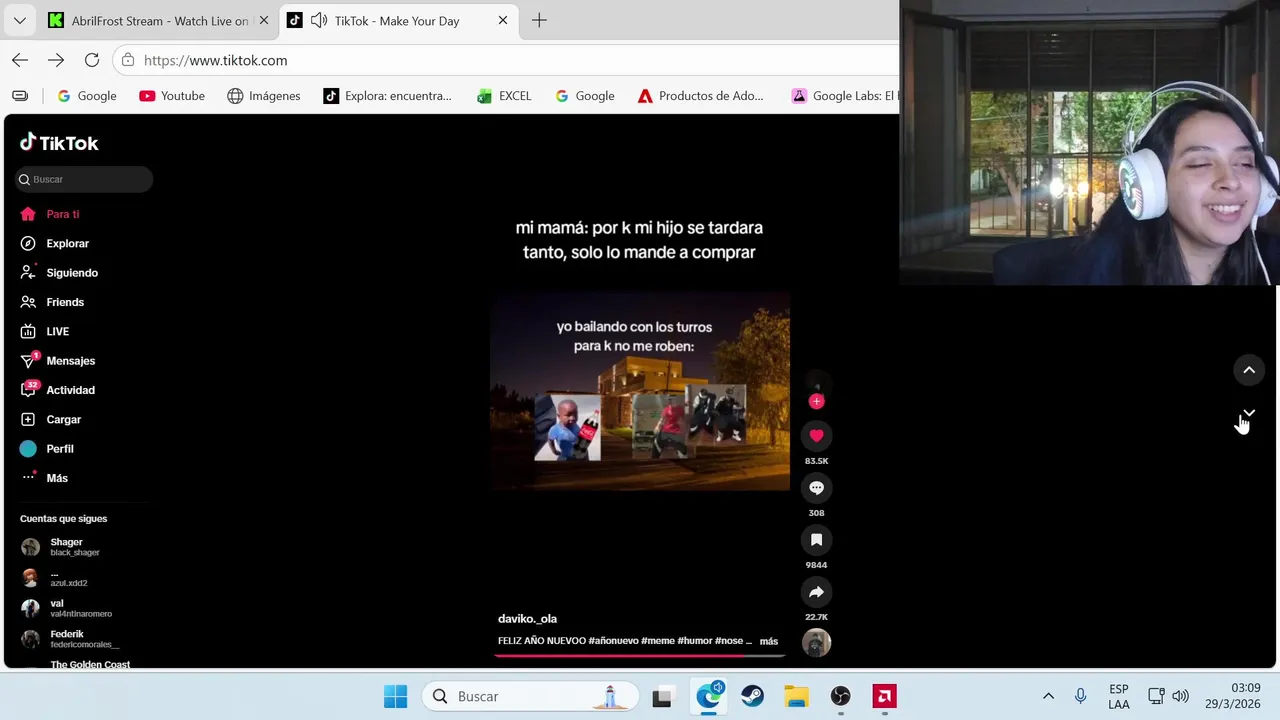Screen dimensions: 1280x720
Task: Follow the creator with the red plus button
Action: coord(816,401)
